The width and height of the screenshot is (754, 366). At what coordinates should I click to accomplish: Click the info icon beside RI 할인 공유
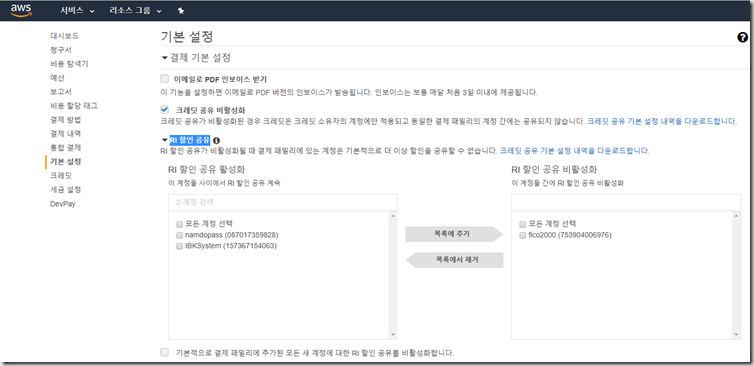[x=216, y=140]
